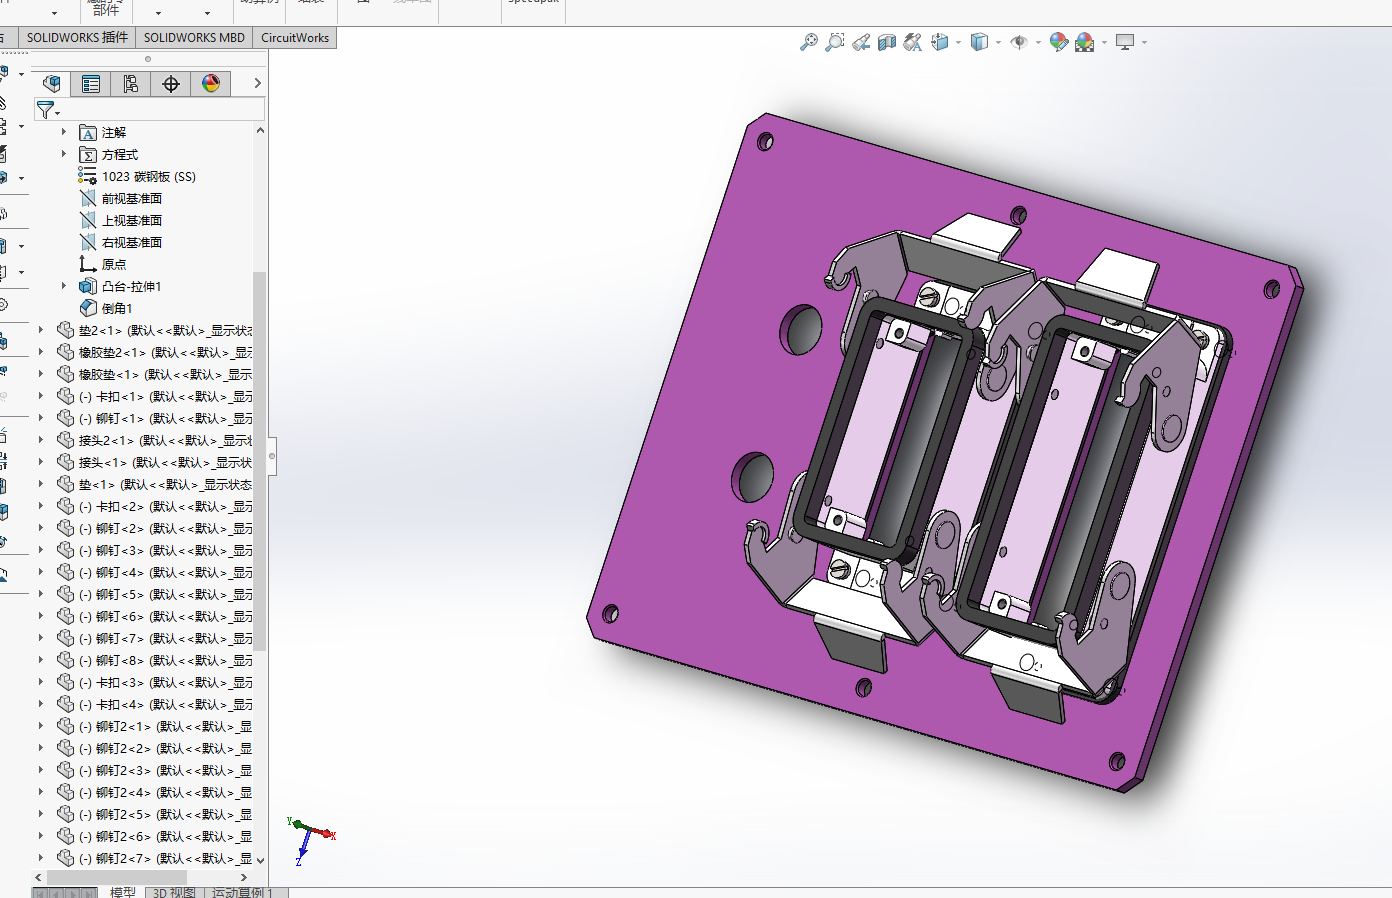
Task: Select the 前视基准面 plane in tree
Action: point(131,198)
